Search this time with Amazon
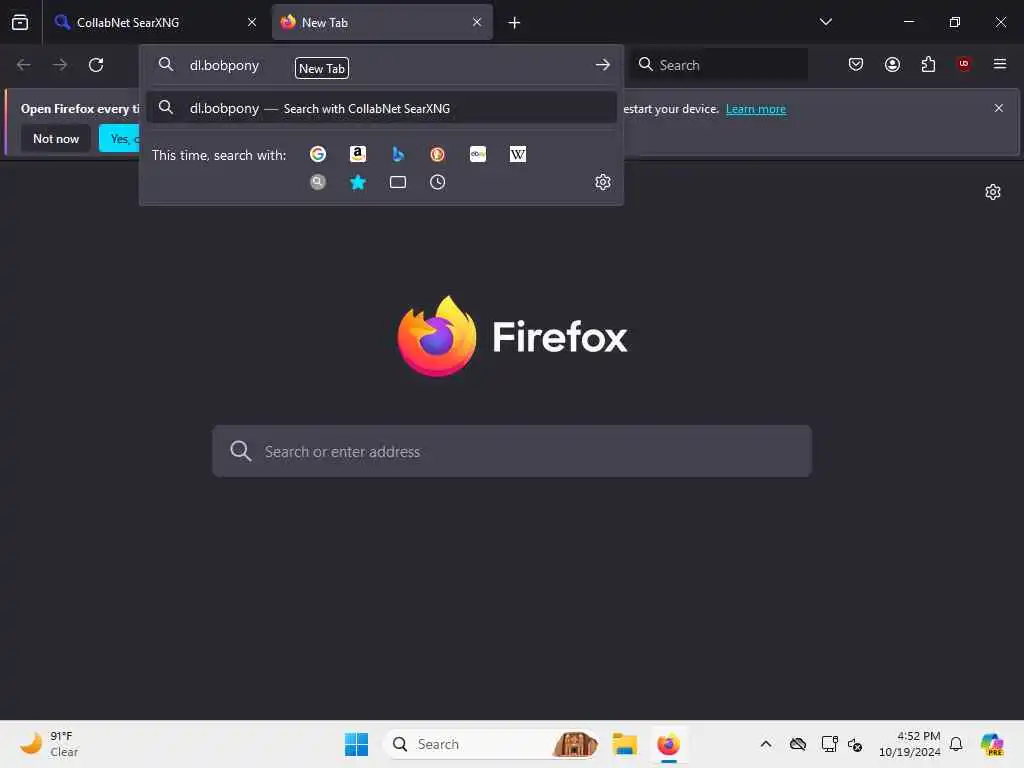The height and width of the screenshot is (768, 1024). coord(358,154)
